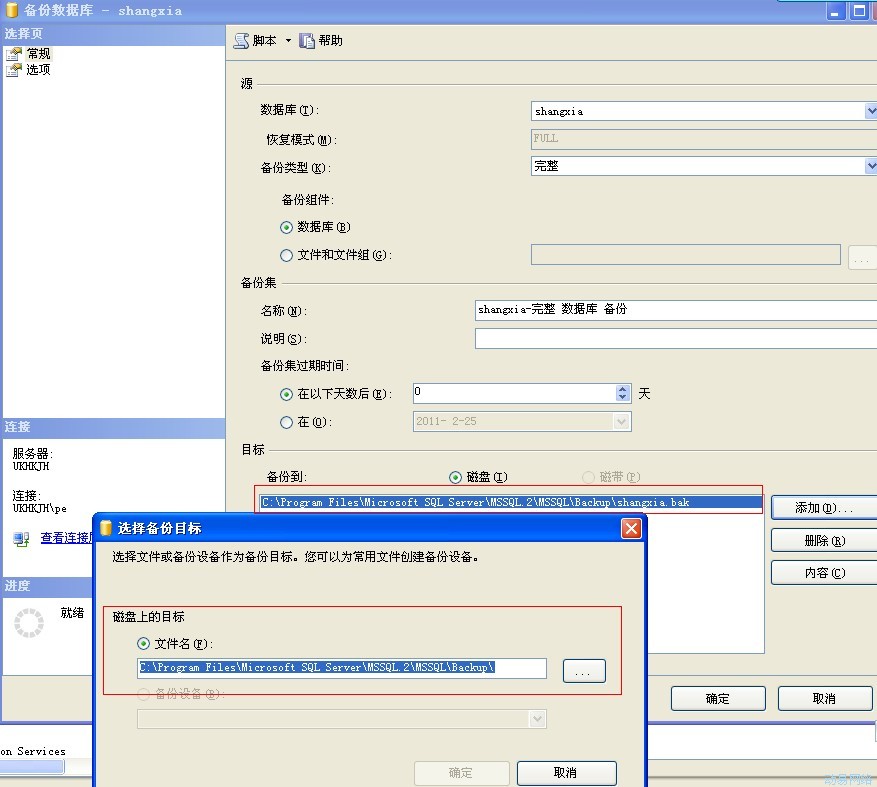Click the 添加 button
877x787 pixels.
click(x=823, y=508)
